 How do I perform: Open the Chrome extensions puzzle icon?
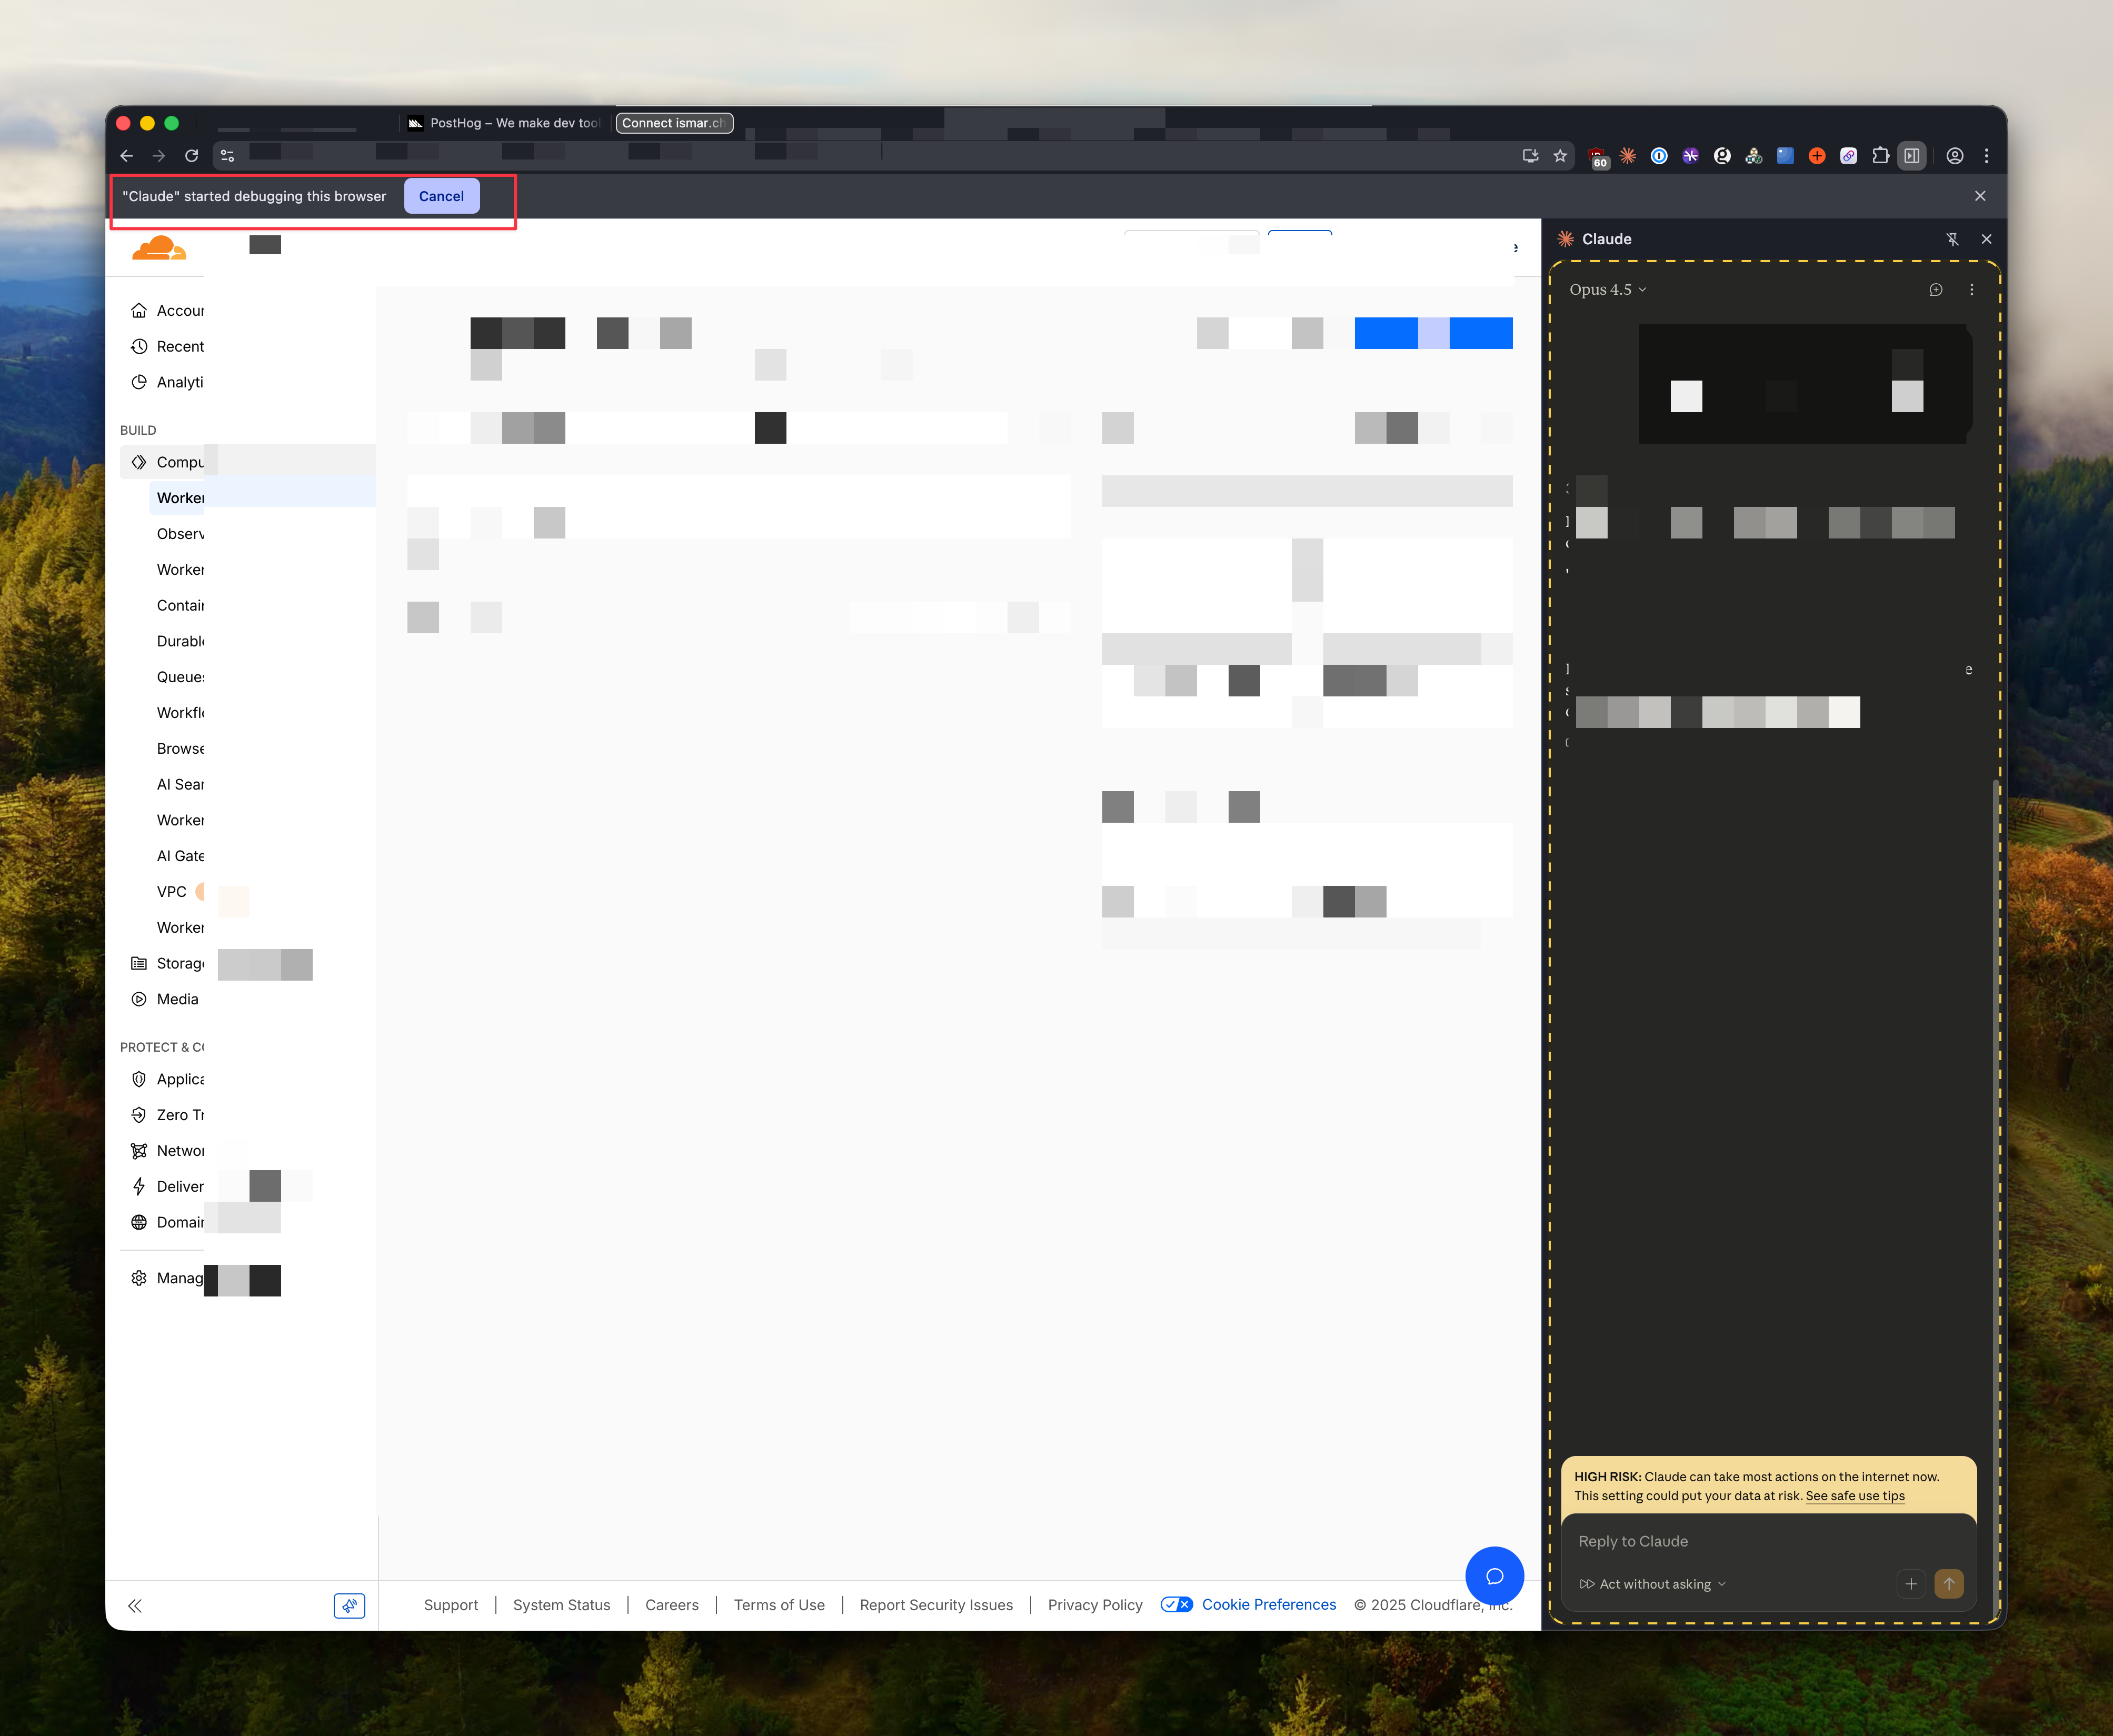[1880, 156]
